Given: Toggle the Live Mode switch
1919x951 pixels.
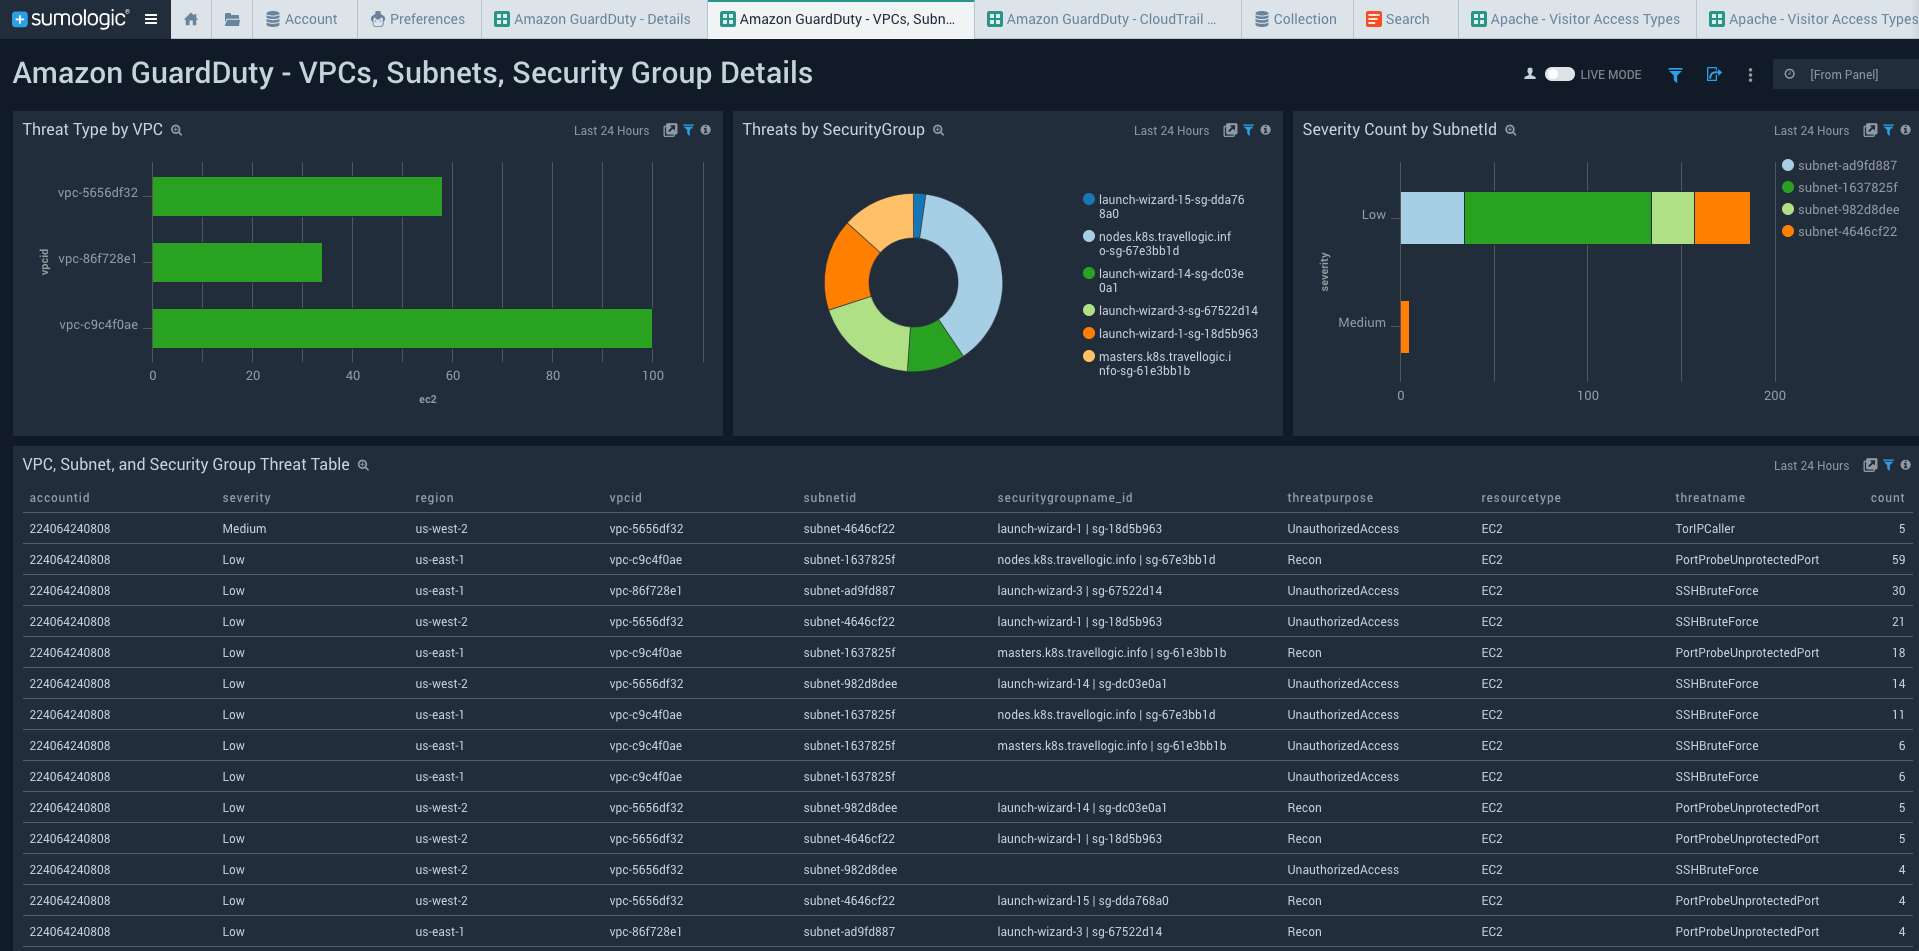Looking at the screenshot, I should click(x=1559, y=74).
